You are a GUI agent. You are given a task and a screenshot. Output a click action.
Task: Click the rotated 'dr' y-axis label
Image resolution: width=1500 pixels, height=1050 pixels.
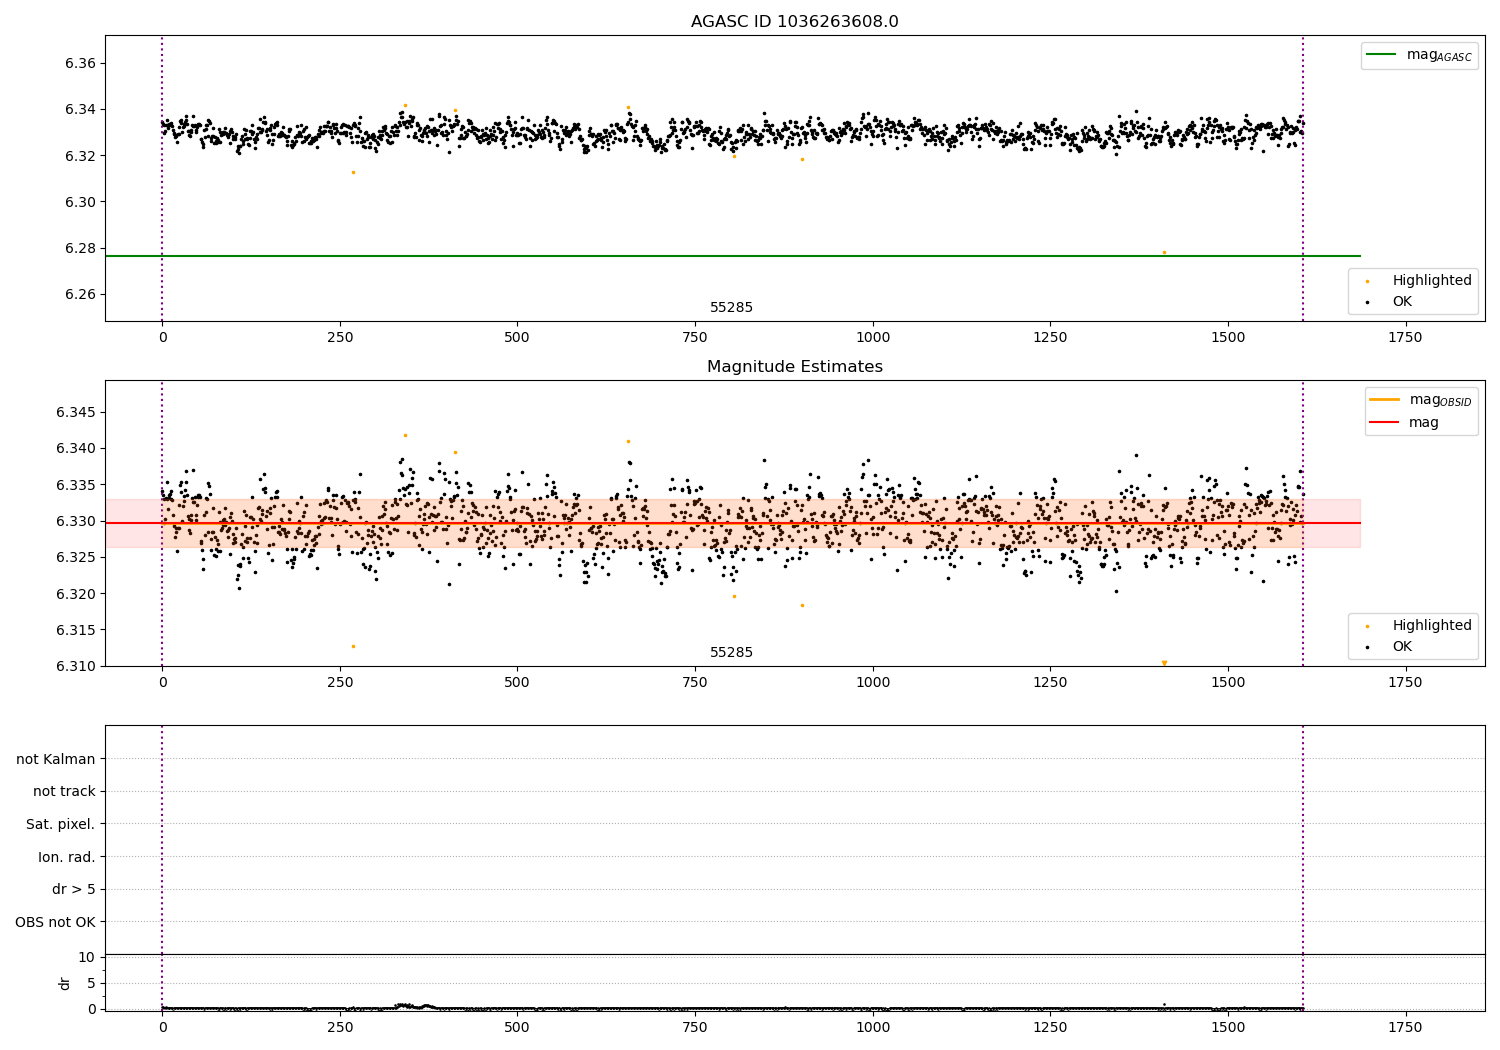point(65,983)
